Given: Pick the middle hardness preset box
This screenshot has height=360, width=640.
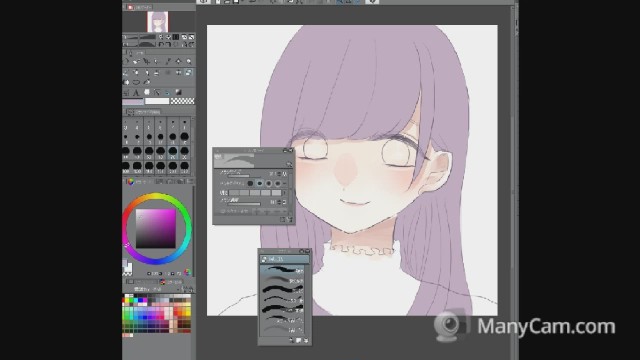Looking at the screenshot, I should (x=255, y=193).
